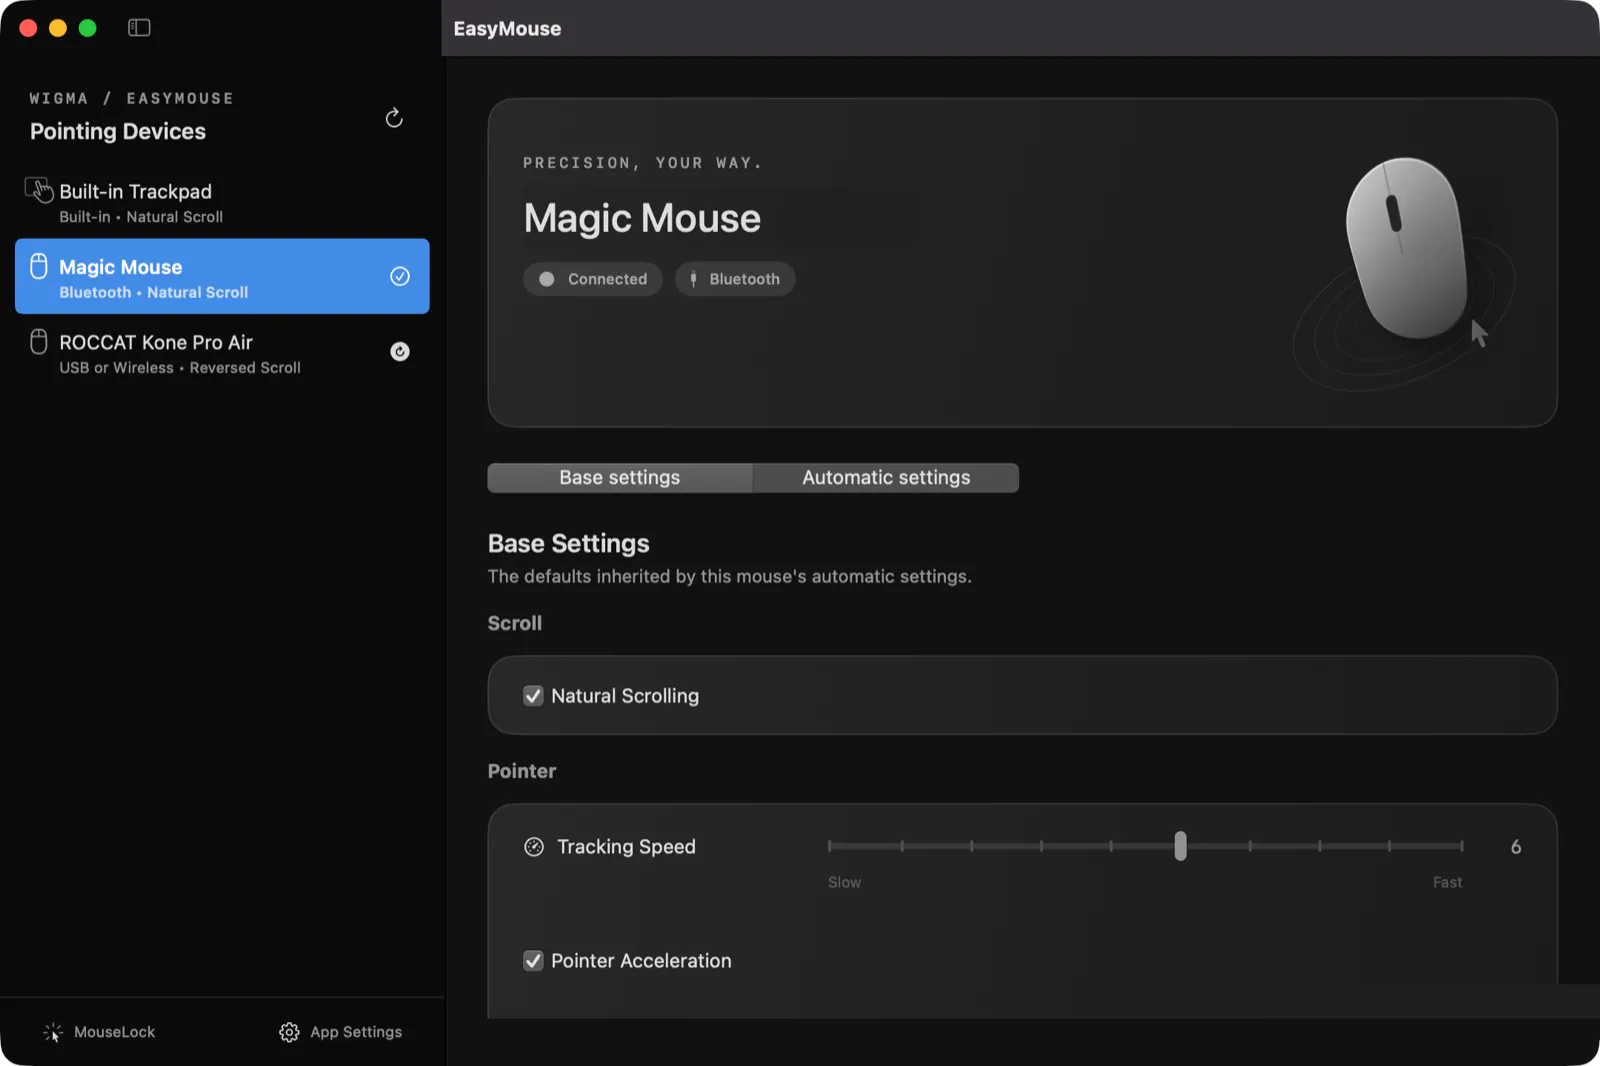
Task: Click the Base Settings heading
Action: tap(568, 544)
